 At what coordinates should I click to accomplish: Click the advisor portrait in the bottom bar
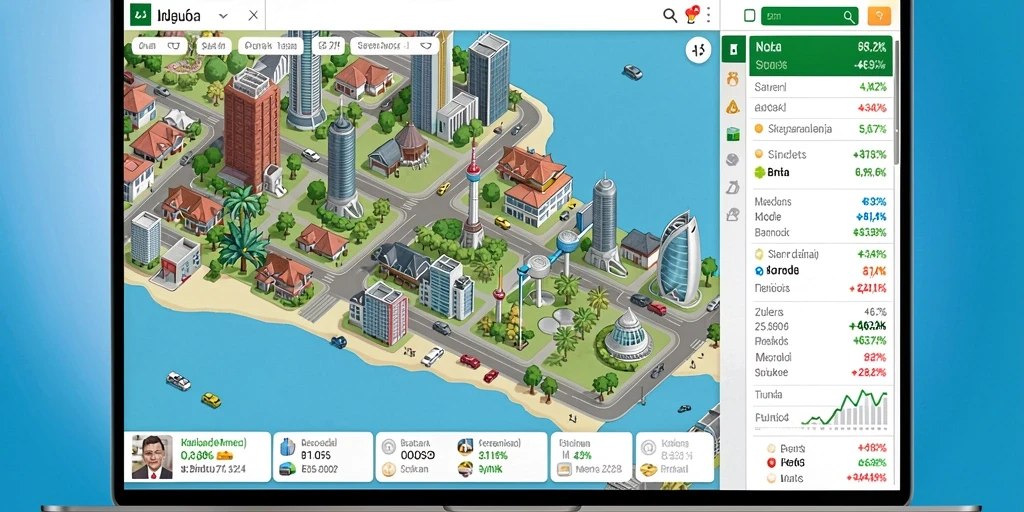pyautogui.click(x=152, y=457)
